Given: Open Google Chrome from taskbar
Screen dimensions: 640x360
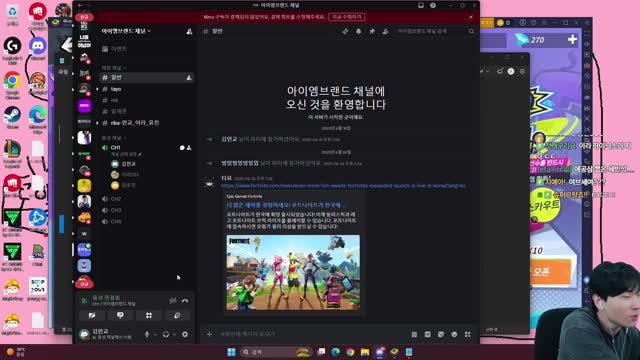Looking at the screenshot, I should (x=350, y=352).
